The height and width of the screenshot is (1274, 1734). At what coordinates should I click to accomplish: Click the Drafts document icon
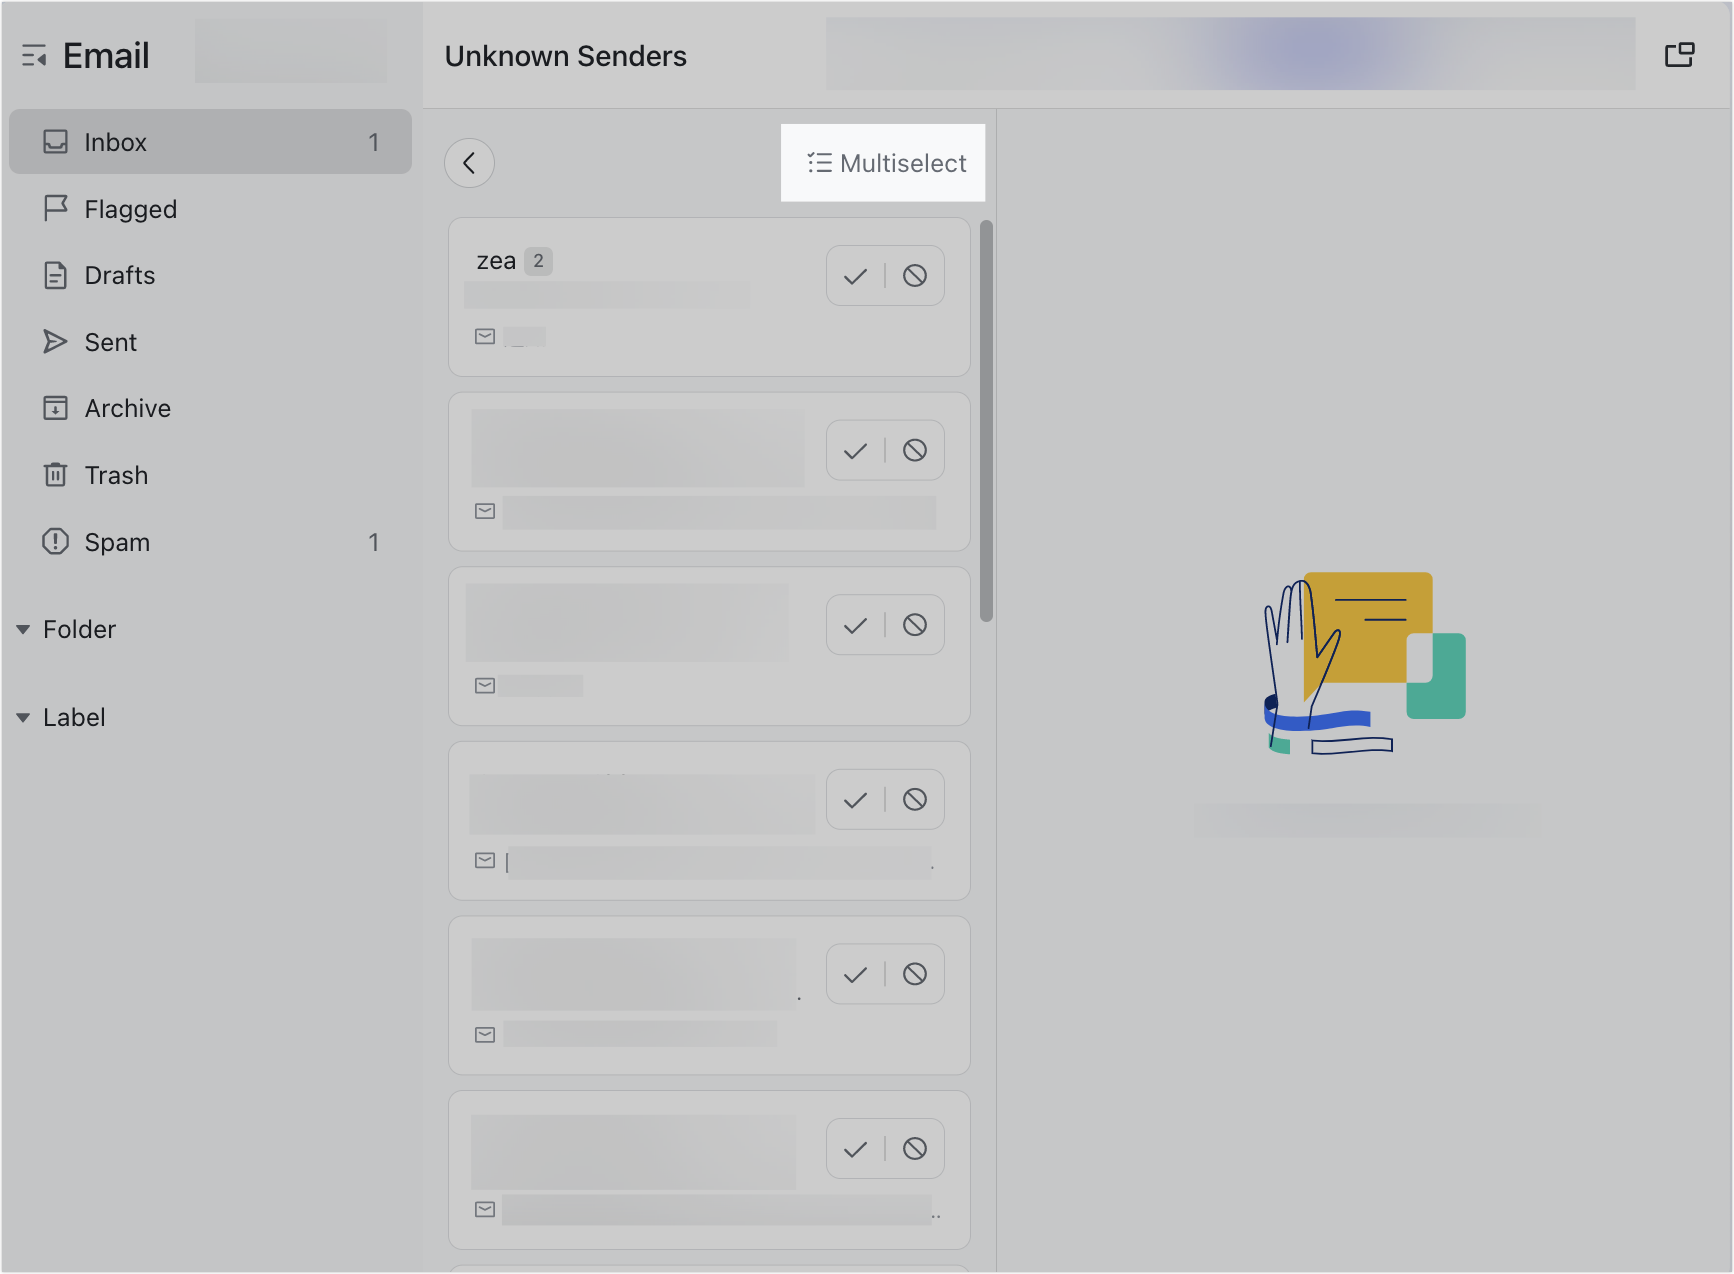coord(56,275)
